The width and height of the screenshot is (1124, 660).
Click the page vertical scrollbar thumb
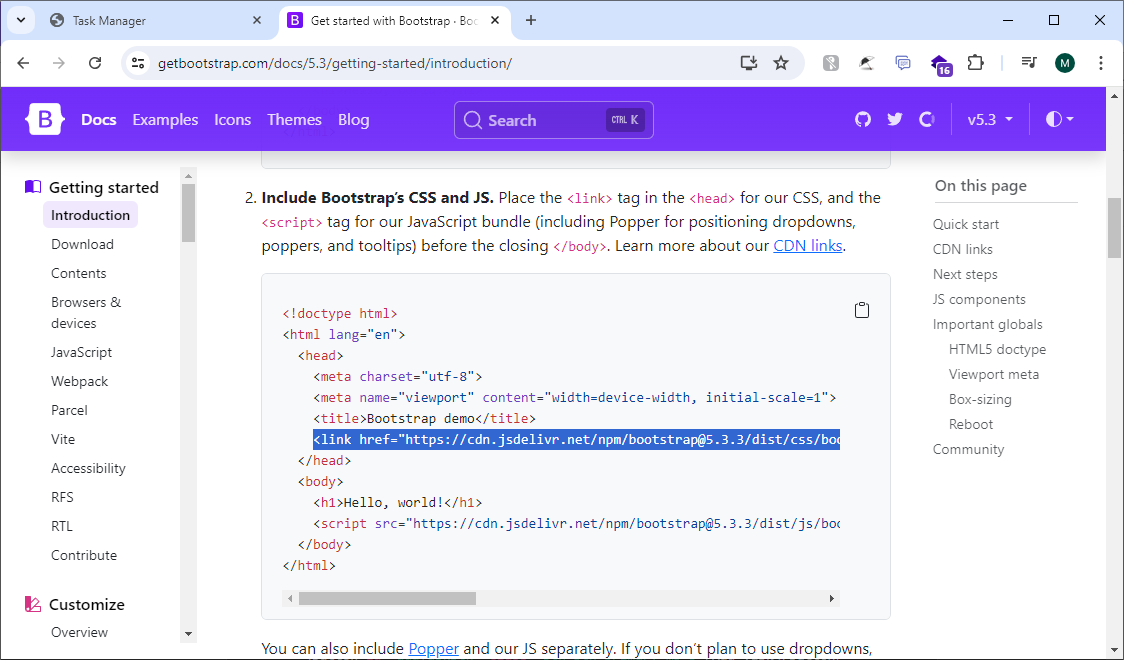pos(1114,227)
